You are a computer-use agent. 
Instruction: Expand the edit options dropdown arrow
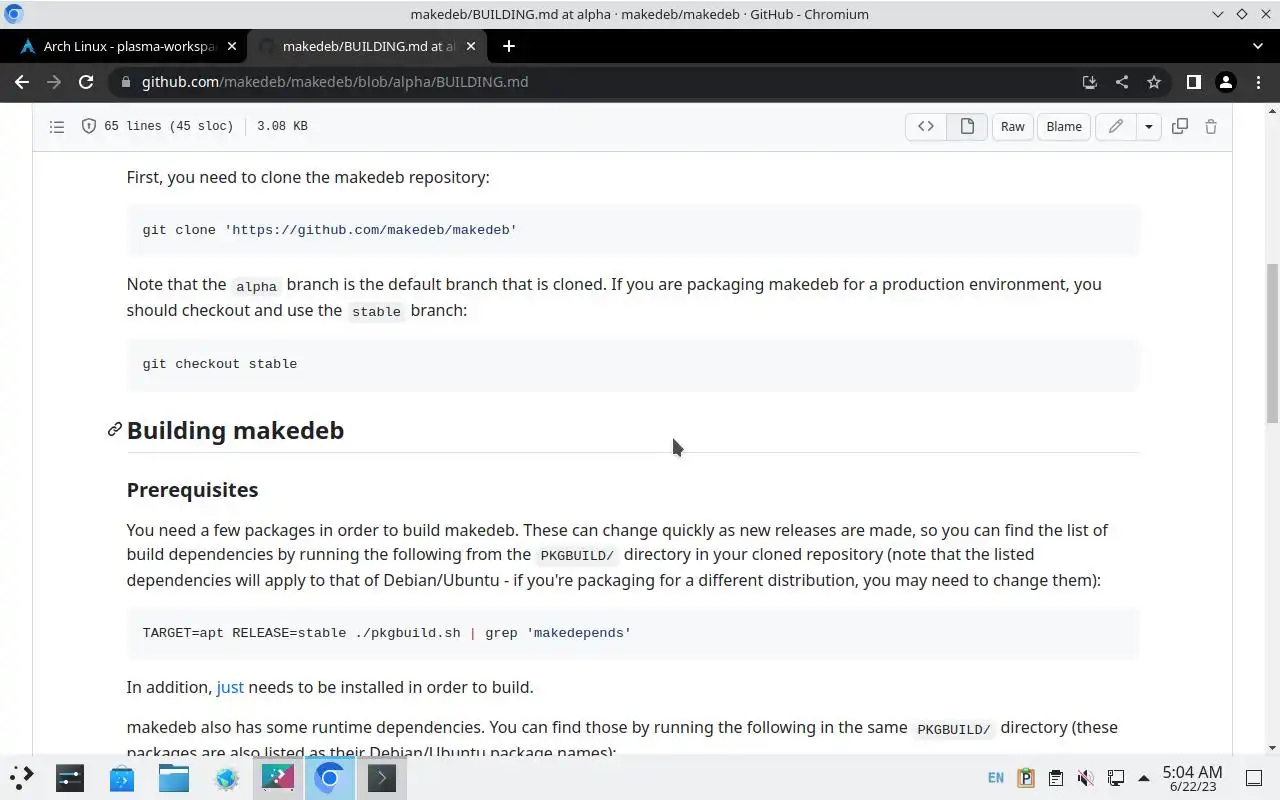click(1149, 126)
